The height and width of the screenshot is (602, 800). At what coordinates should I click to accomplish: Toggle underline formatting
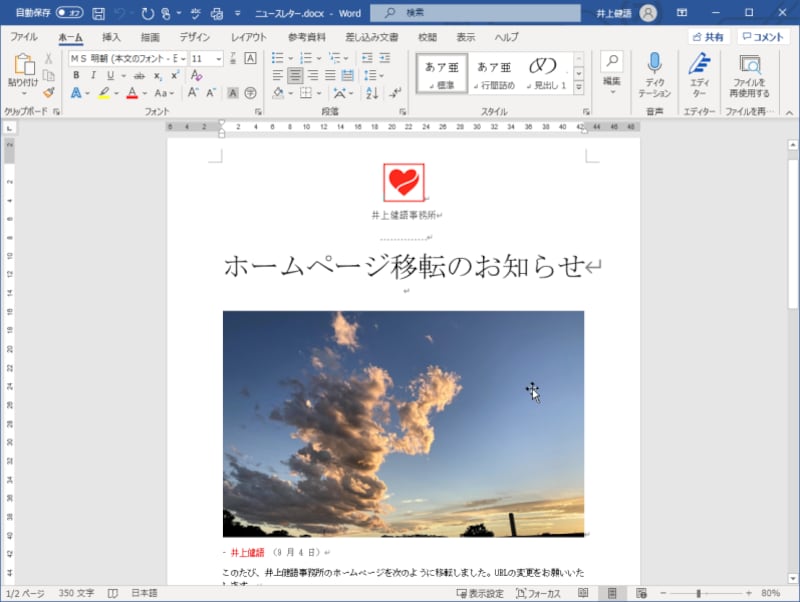110,74
